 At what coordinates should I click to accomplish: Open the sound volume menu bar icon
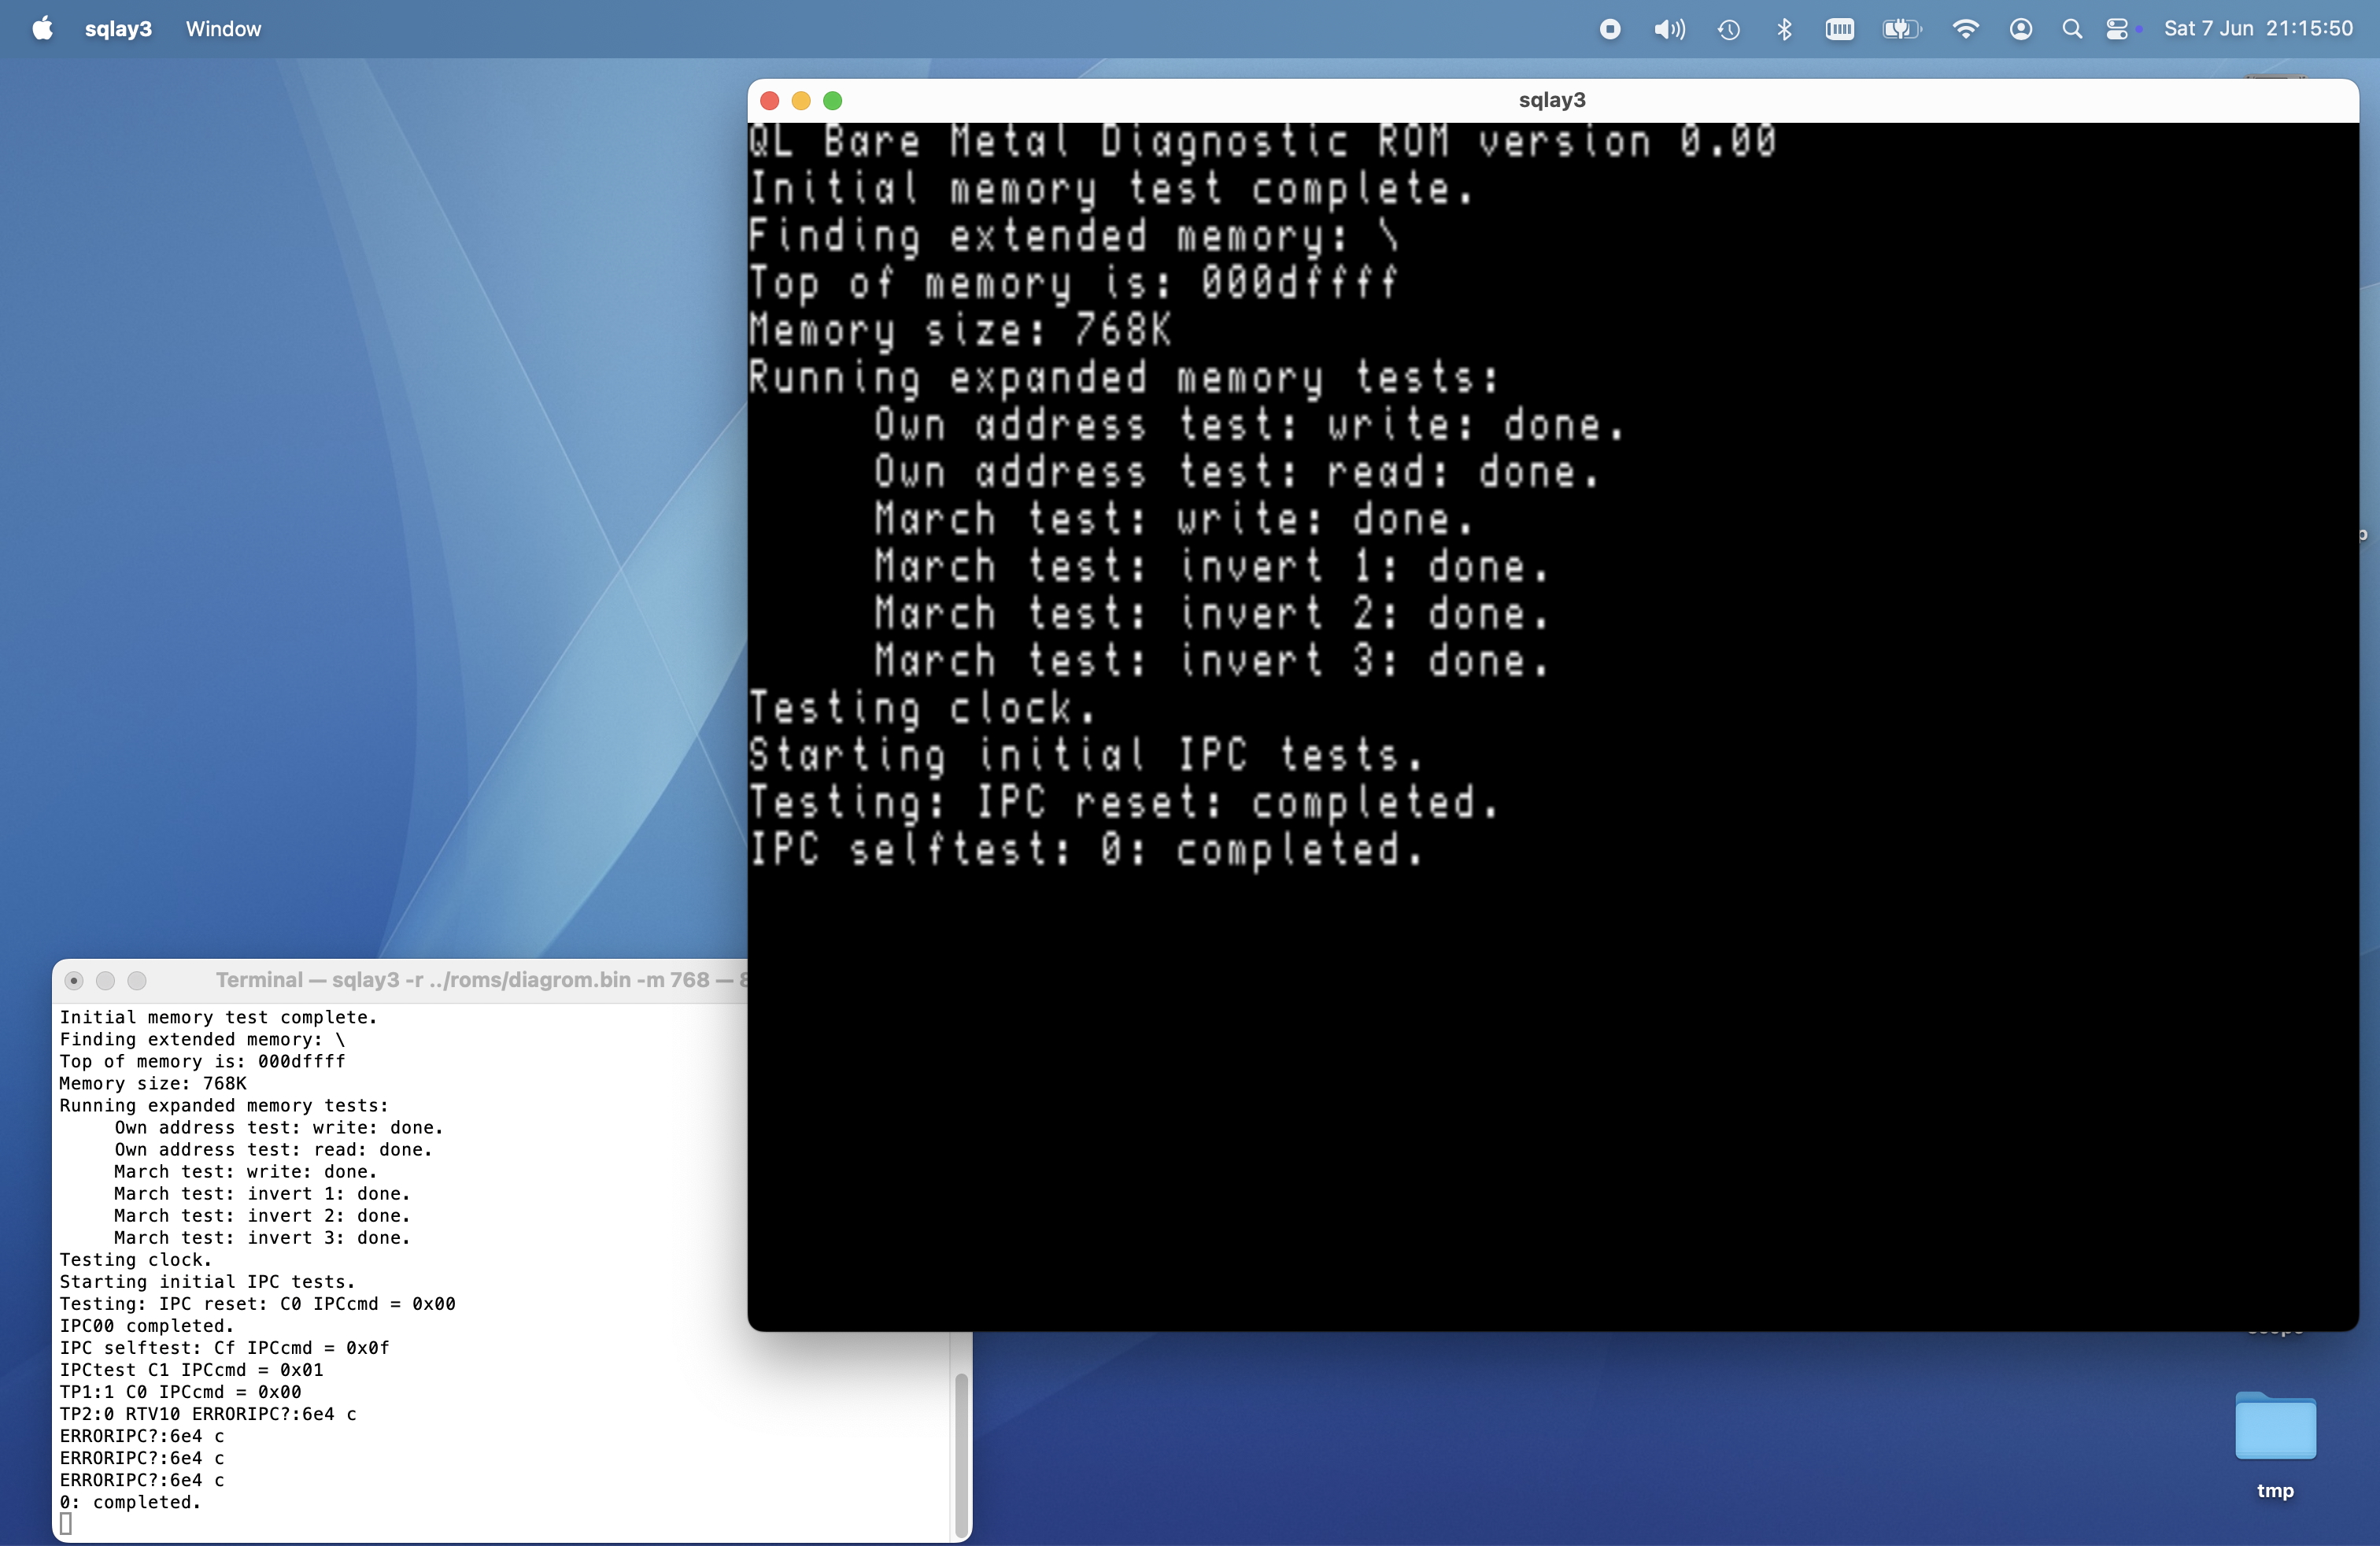click(x=1669, y=29)
